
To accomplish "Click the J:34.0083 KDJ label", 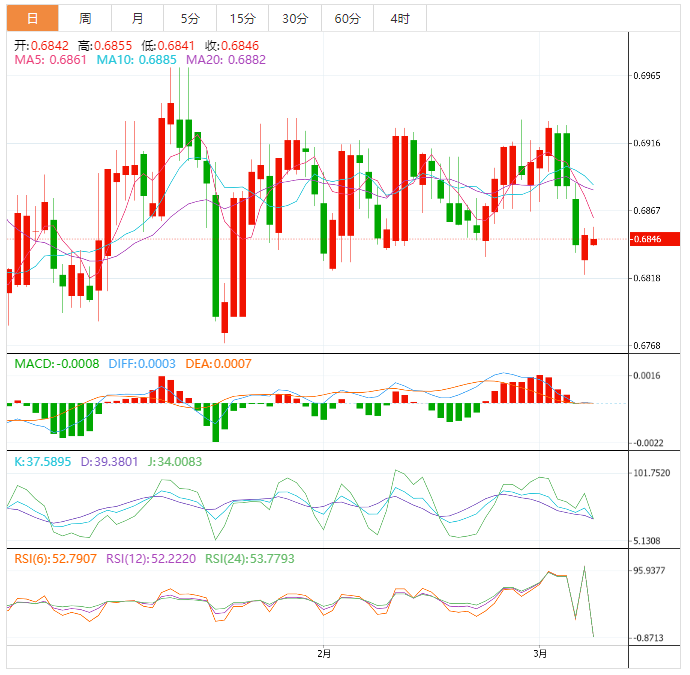I will coord(175,462).
